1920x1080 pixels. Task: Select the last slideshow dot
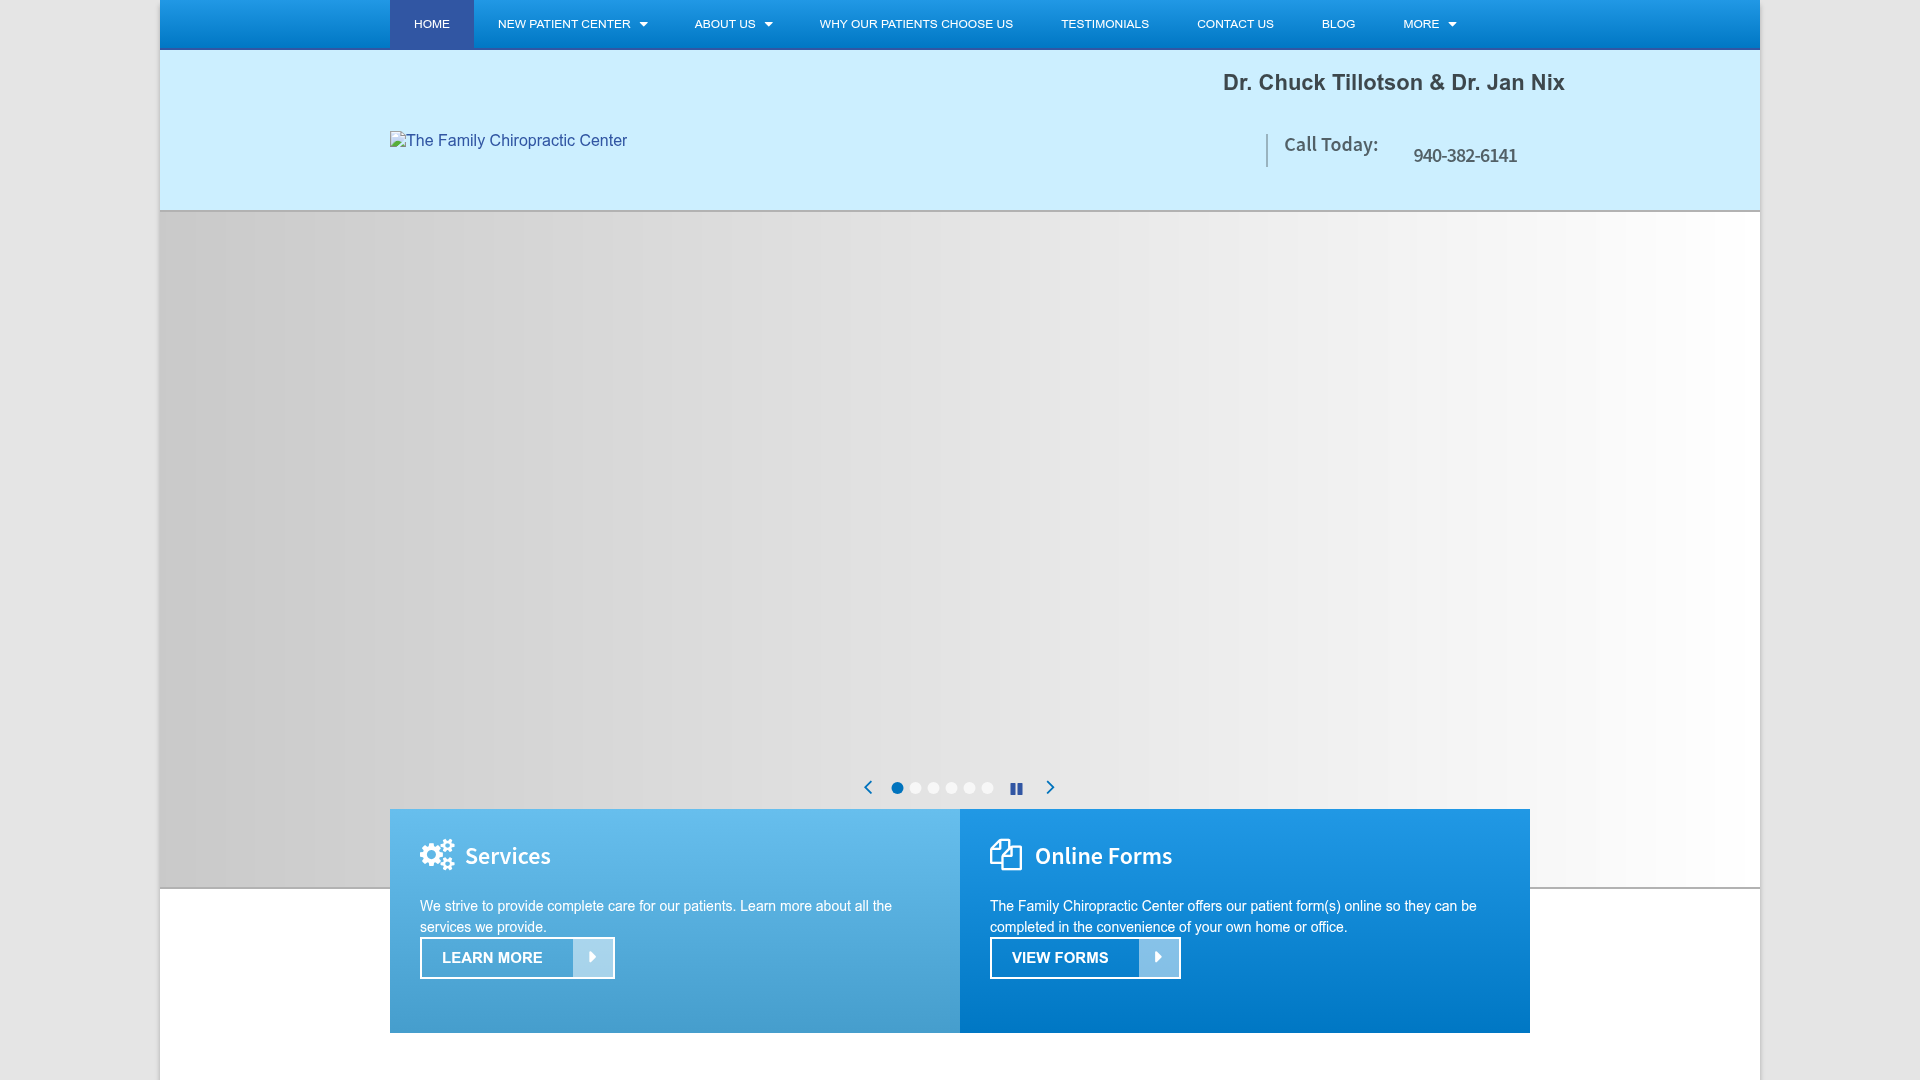[x=987, y=788]
